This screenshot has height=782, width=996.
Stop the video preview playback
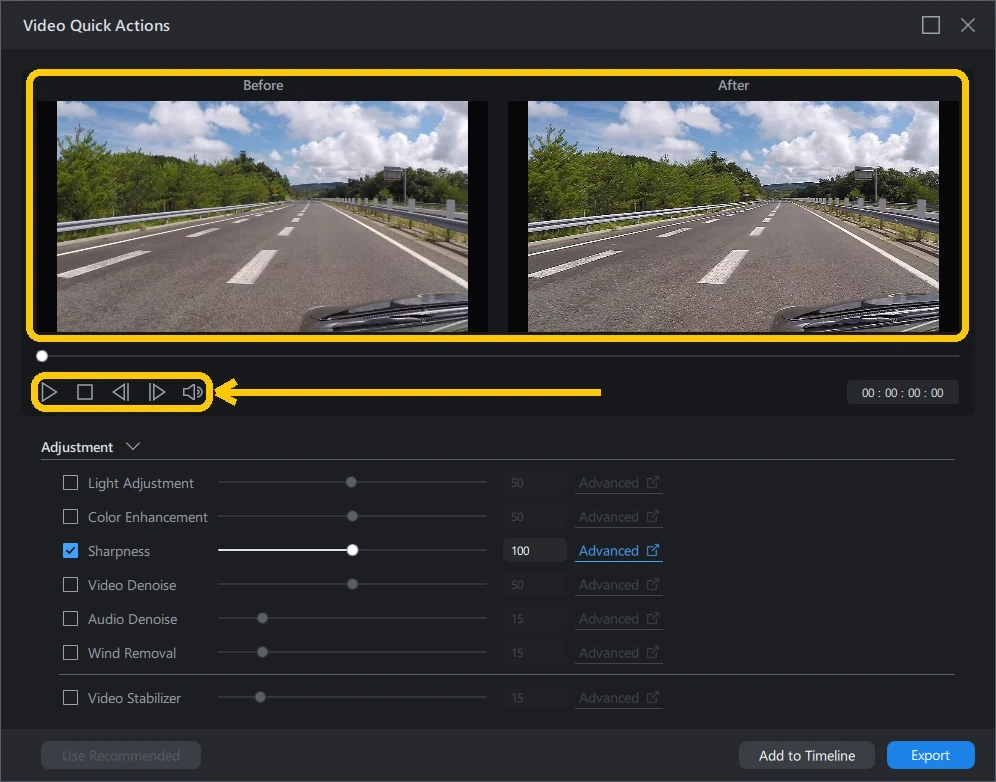coord(84,392)
